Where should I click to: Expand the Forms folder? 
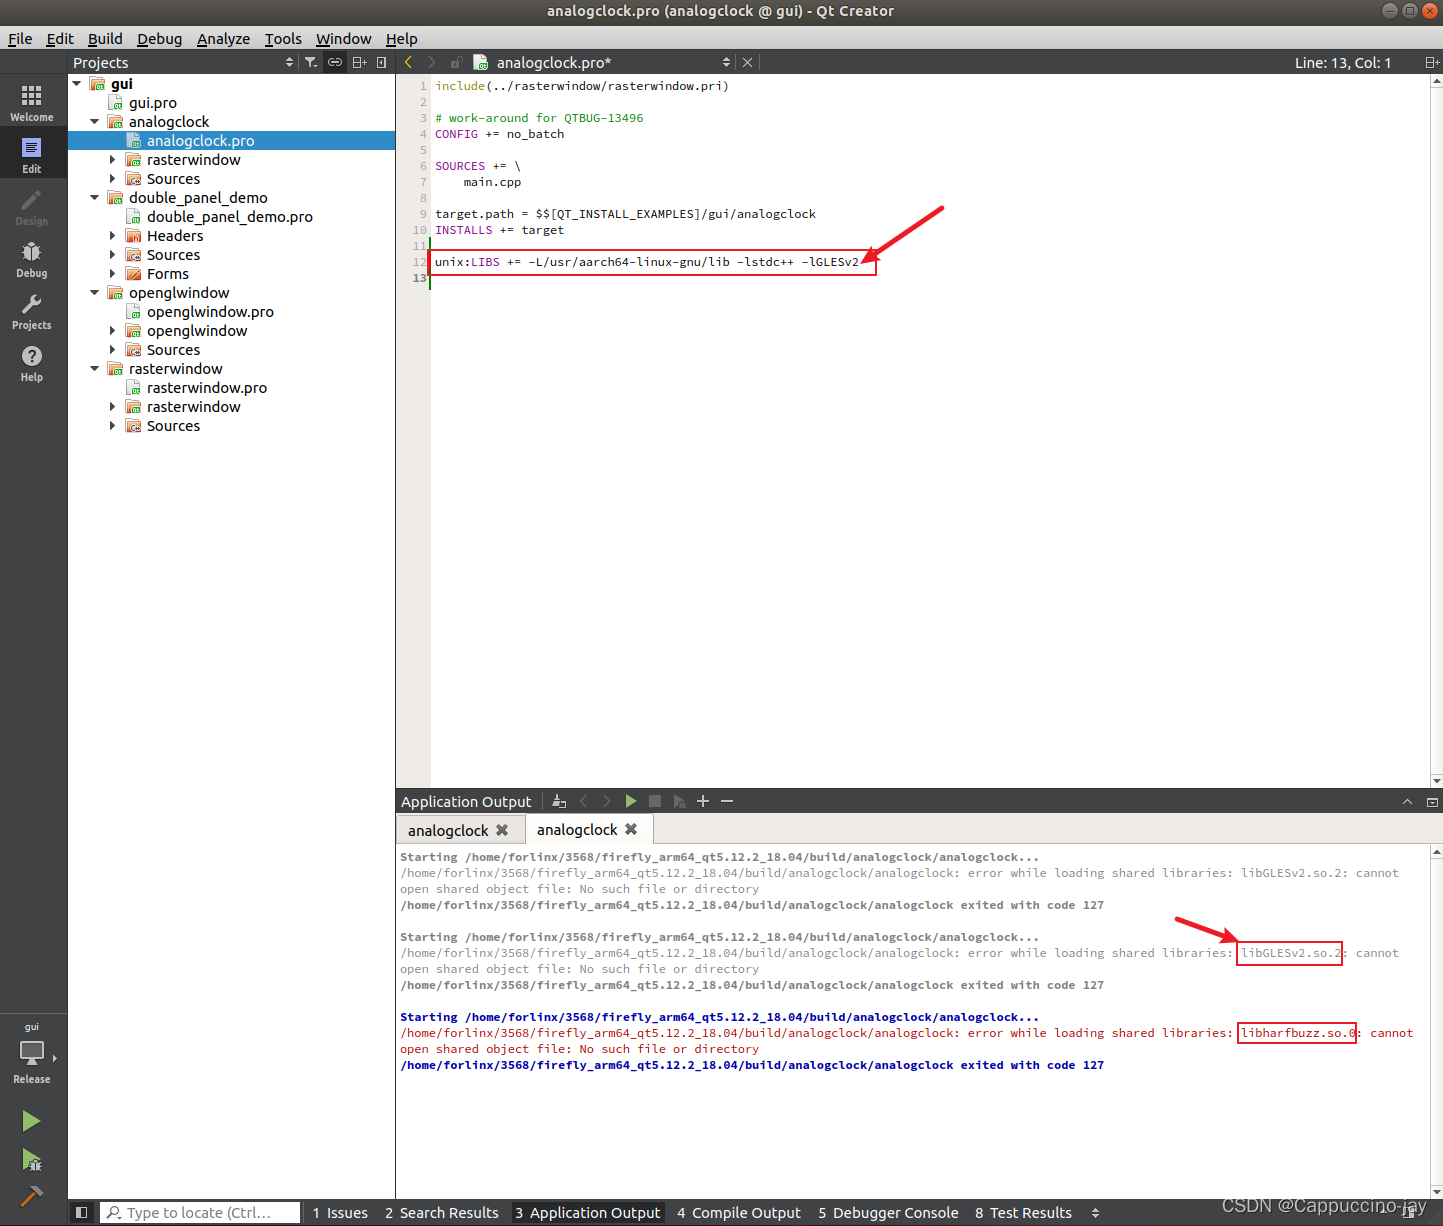coord(113,274)
